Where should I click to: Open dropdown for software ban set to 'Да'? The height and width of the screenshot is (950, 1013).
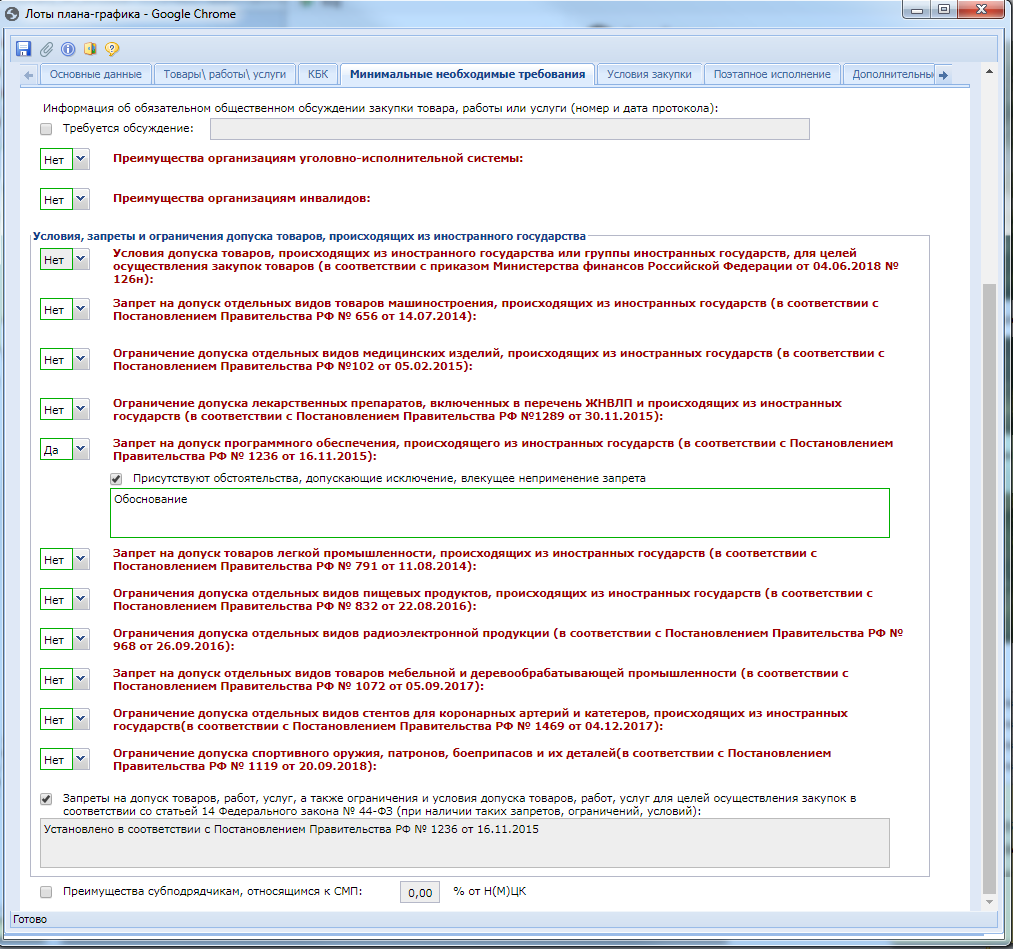click(81, 450)
